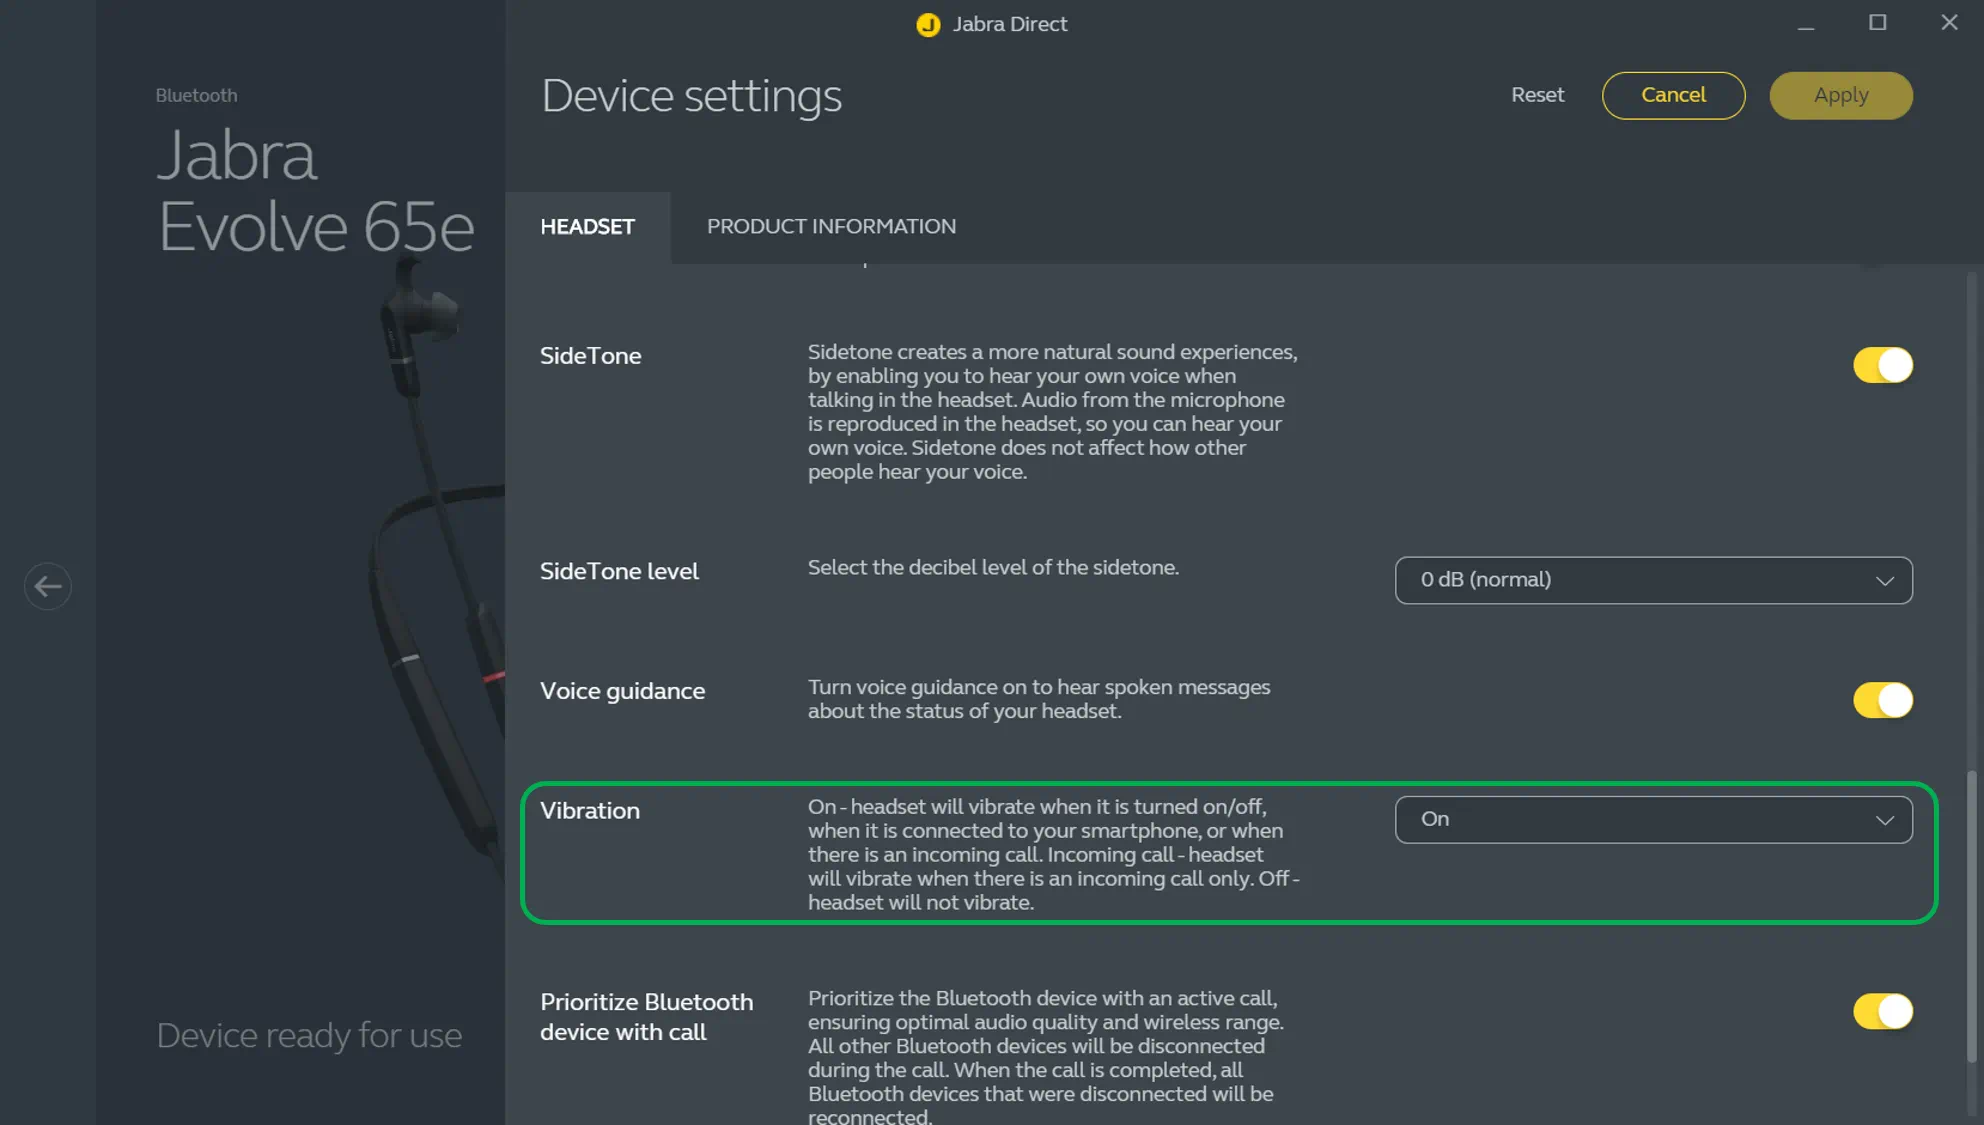The height and width of the screenshot is (1125, 1984).
Task: Turn off Voice guidance switch
Action: click(1882, 700)
